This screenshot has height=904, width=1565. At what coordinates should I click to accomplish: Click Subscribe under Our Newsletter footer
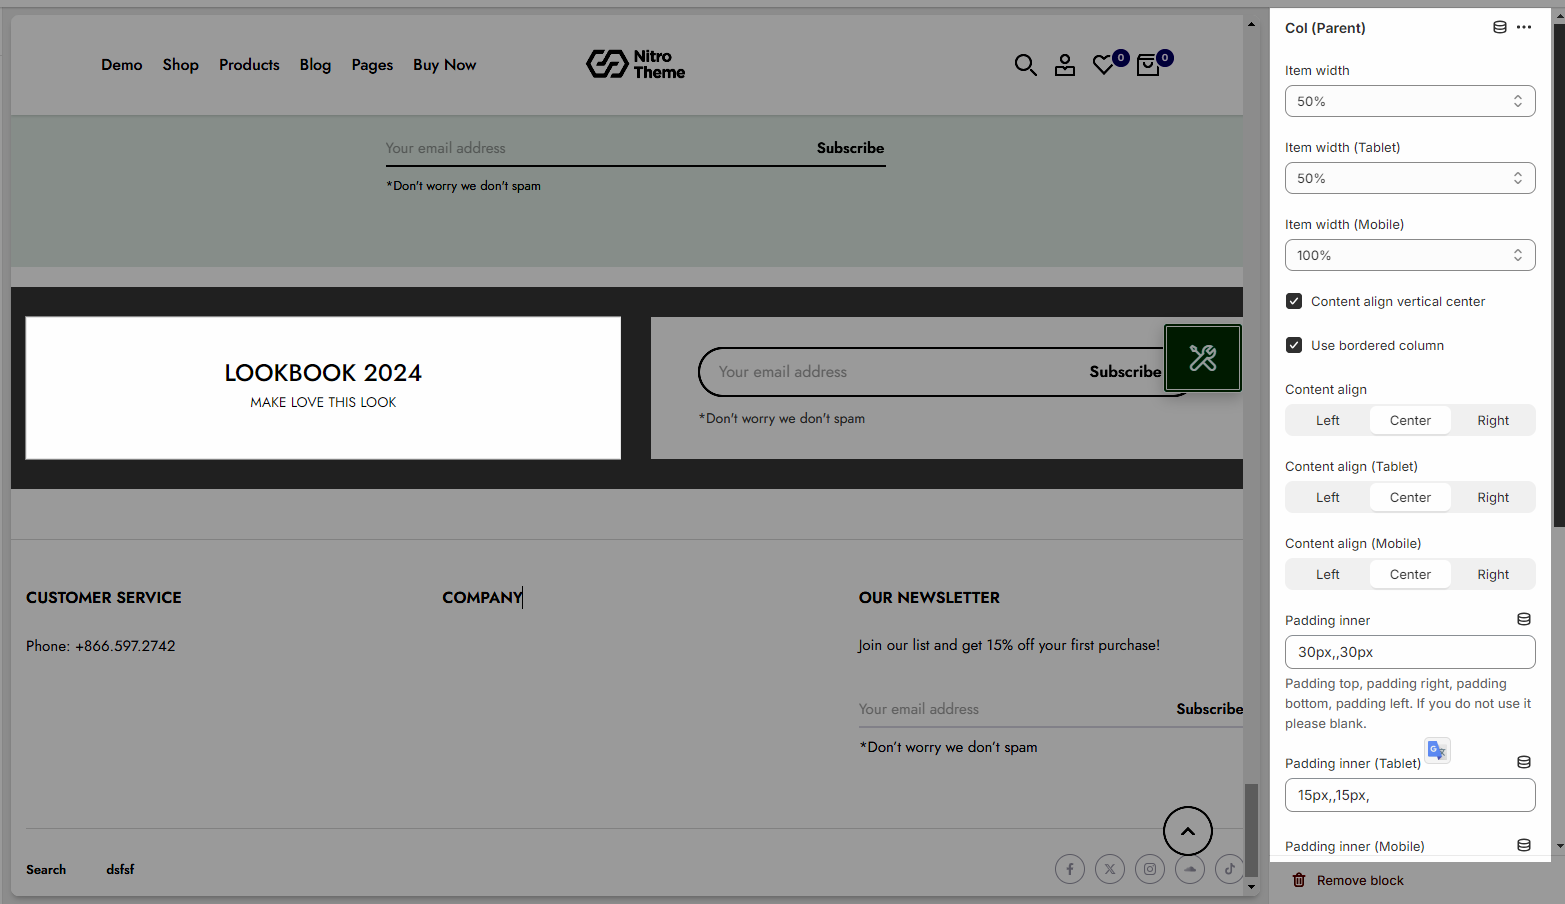(1210, 709)
